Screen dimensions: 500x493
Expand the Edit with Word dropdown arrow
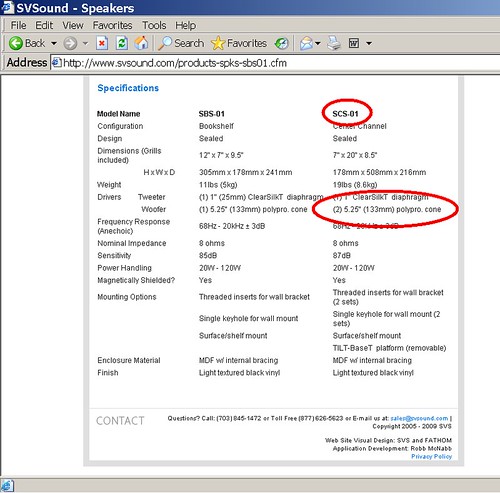coord(369,43)
